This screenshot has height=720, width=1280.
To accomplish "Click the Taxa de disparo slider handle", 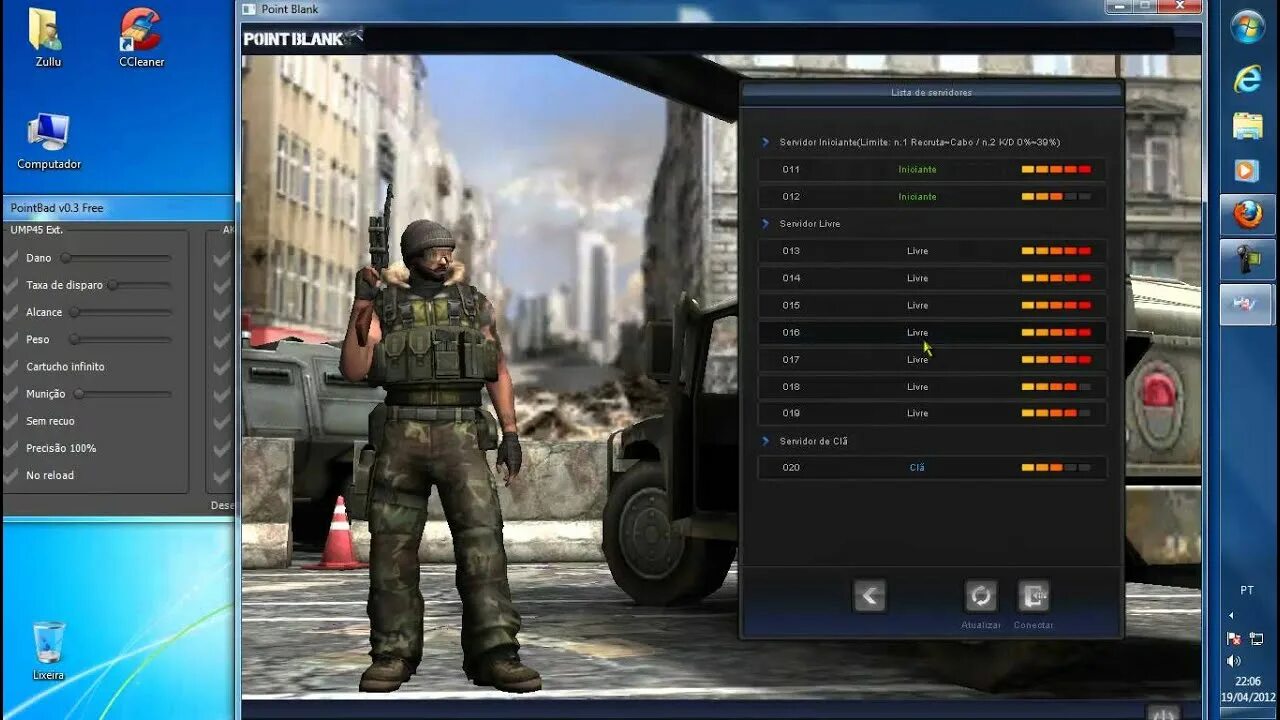I will click(113, 285).
